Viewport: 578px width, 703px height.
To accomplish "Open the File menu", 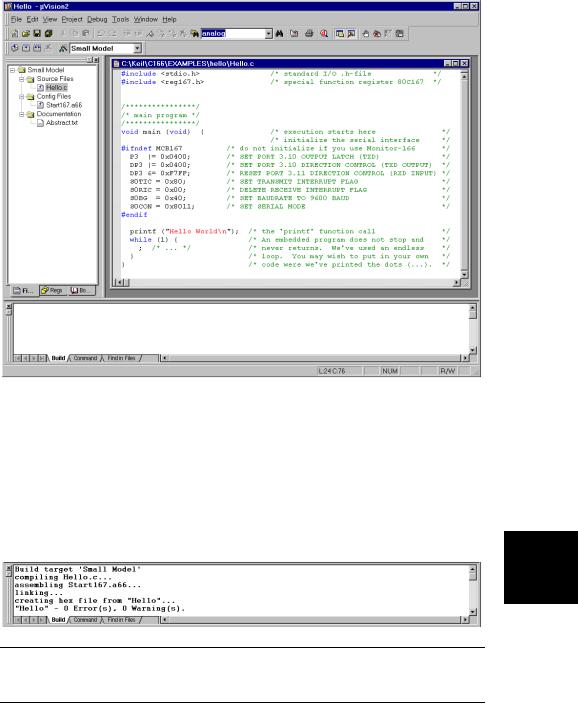I will tap(16, 19).
